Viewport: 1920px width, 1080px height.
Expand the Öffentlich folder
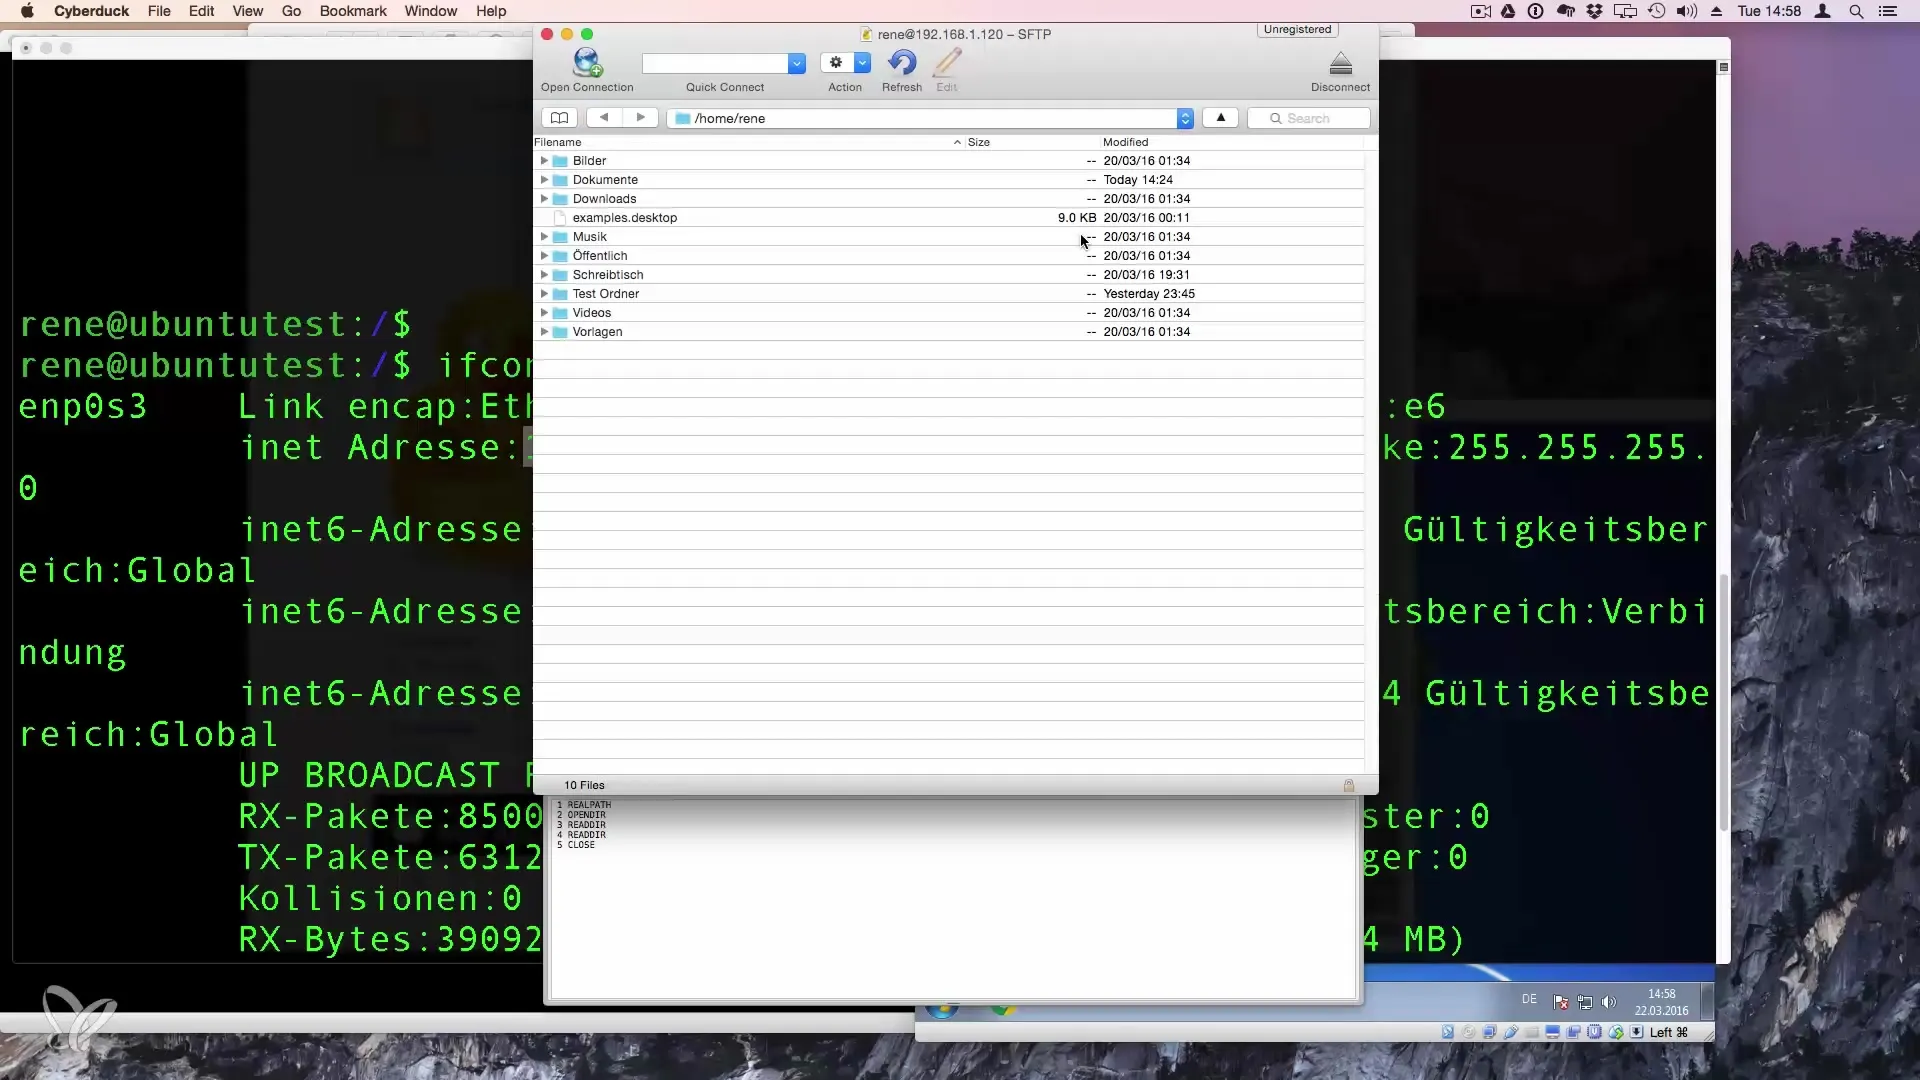[544, 256]
